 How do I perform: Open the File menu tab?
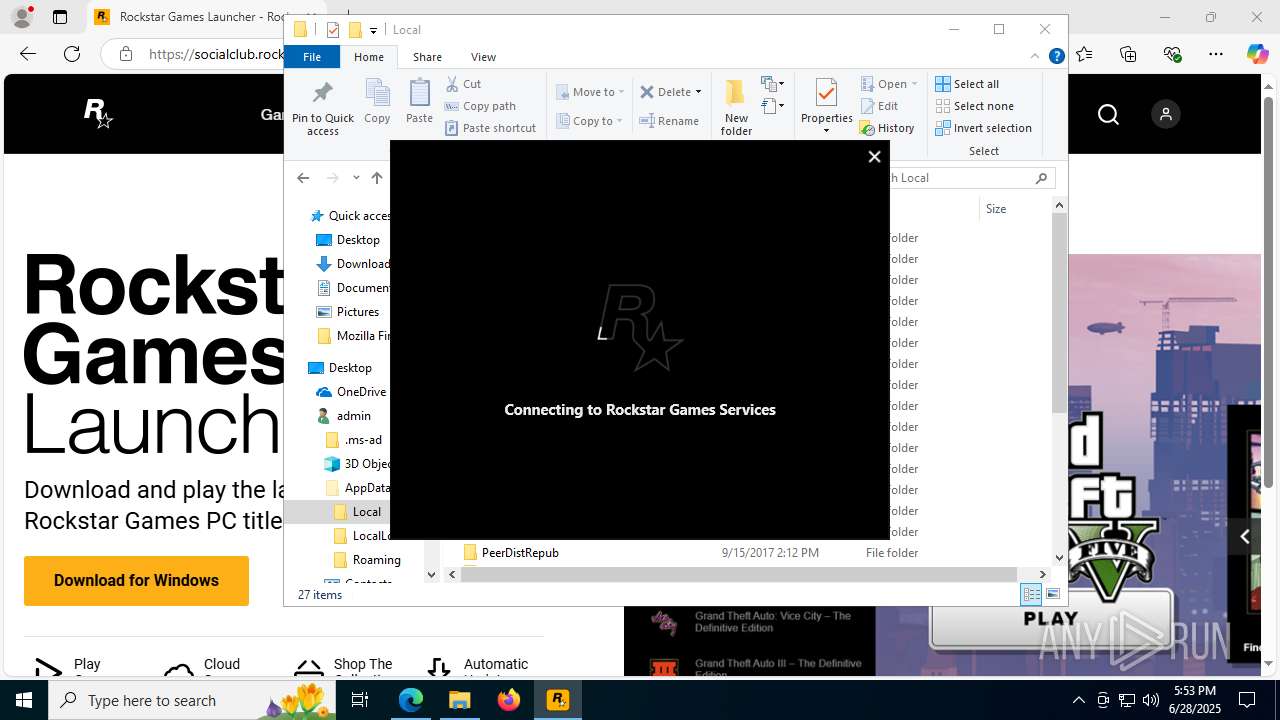click(312, 57)
